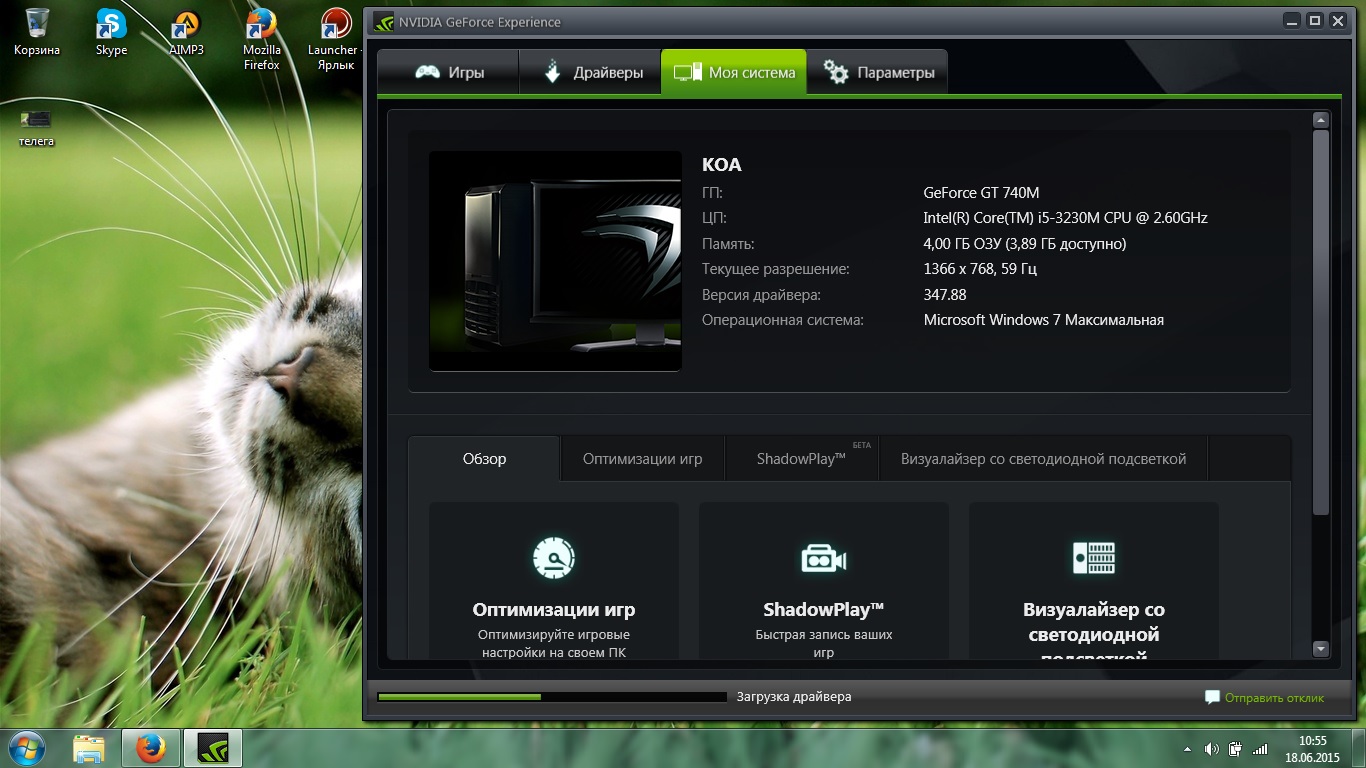The width and height of the screenshot is (1366, 768).
Task: Click Загрузка драйвера status text
Action: pyautogui.click(x=794, y=697)
